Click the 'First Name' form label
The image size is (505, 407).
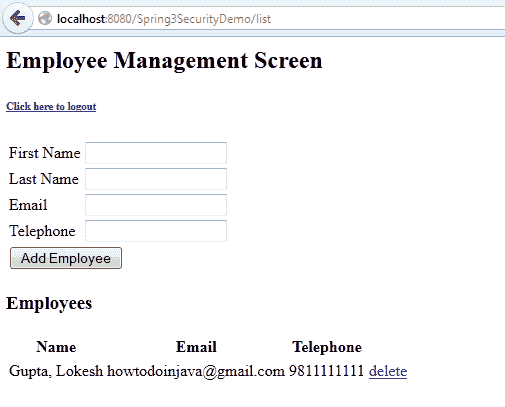[45, 153]
